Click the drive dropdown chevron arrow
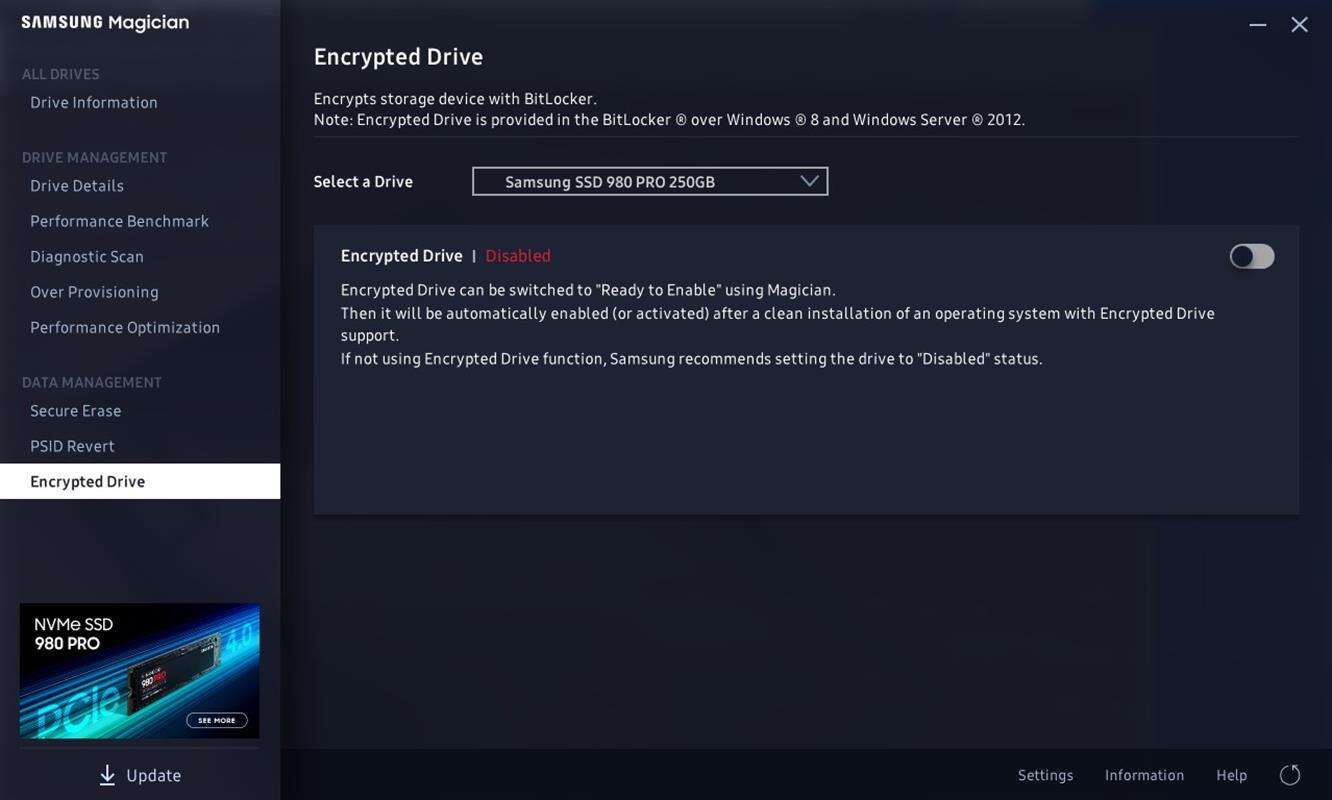This screenshot has height=800, width=1332. (809, 181)
